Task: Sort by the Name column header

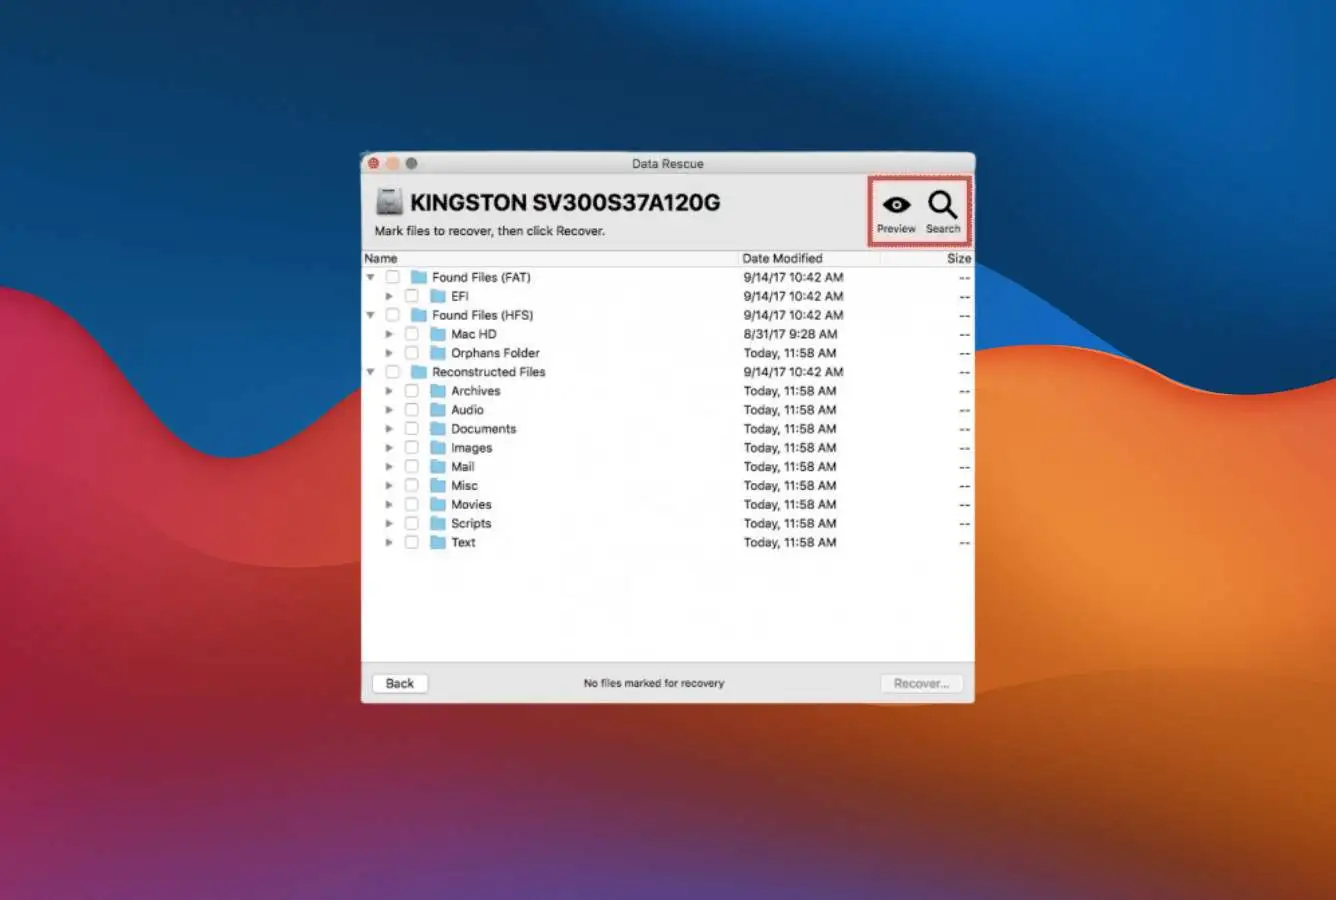Action: (549, 258)
